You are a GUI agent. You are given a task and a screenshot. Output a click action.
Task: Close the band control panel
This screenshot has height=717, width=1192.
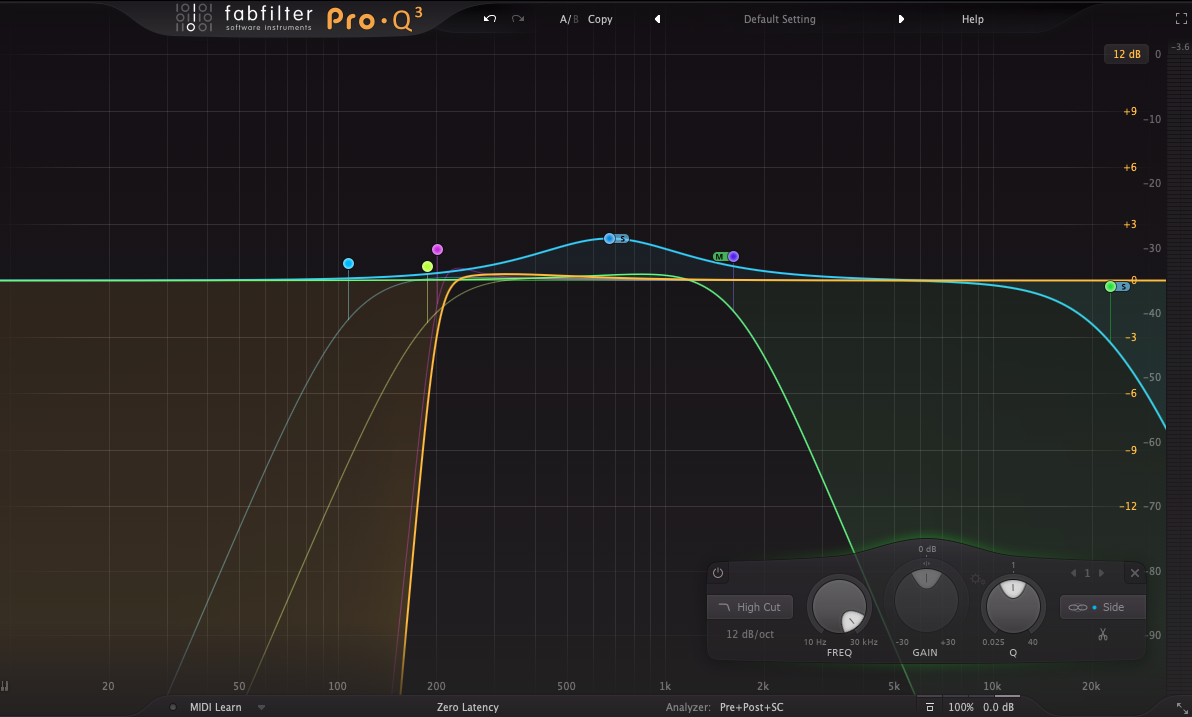(1134, 573)
